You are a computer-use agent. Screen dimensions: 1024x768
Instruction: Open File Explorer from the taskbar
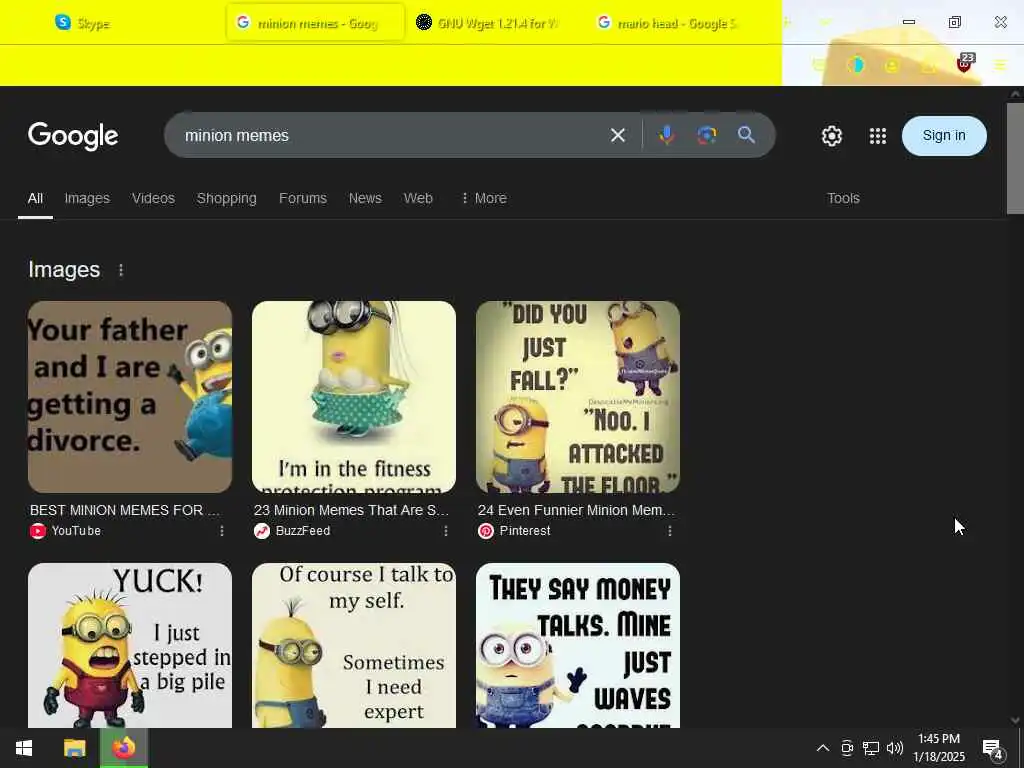(74, 748)
